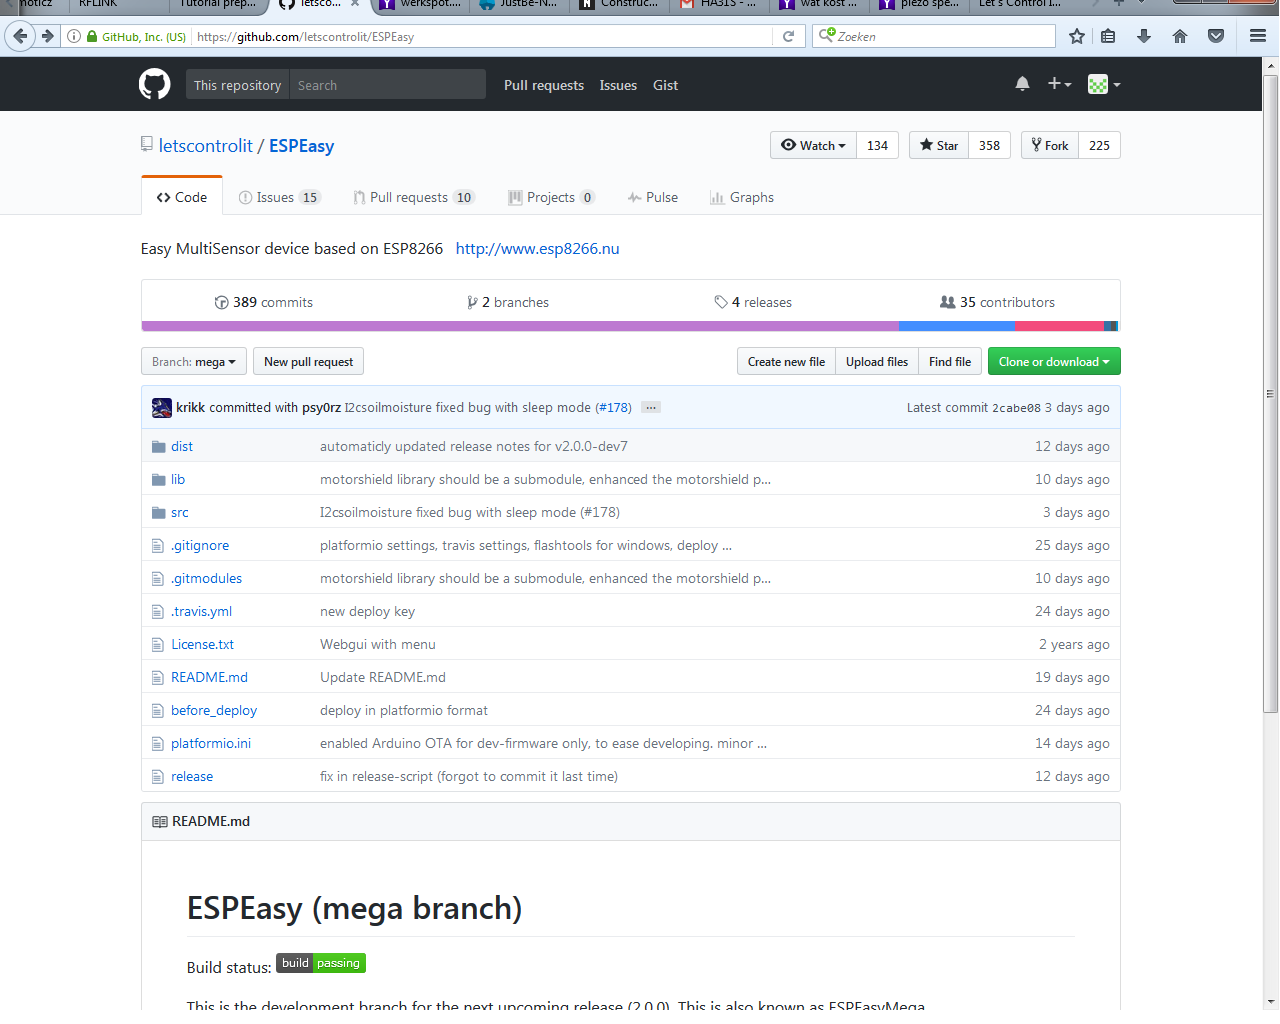The image size is (1280, 1024).
Task: Open platformio.ini file
Action: 211,743
